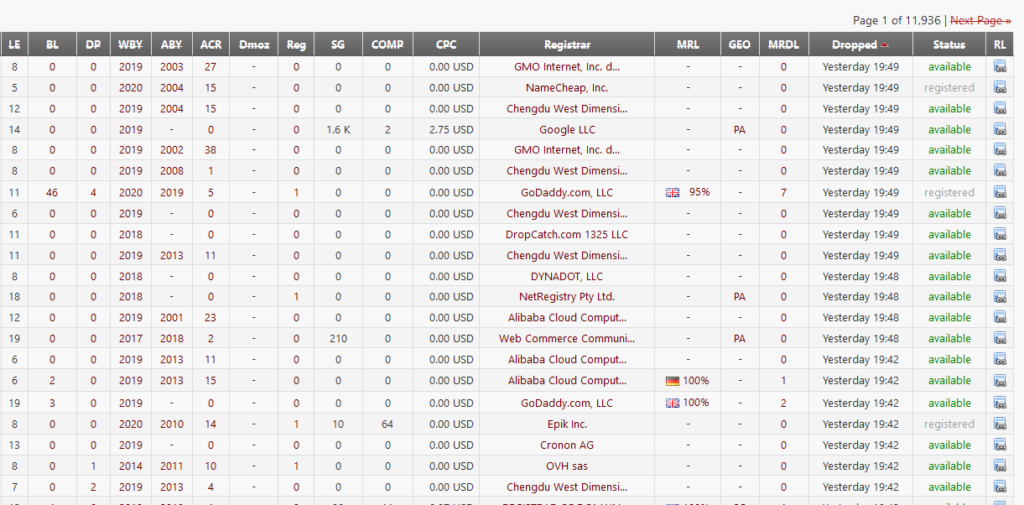The image size is (1024, 505).
Task: Open the RL icon in the Epik Inc. row
Action: pos(1000,424)
